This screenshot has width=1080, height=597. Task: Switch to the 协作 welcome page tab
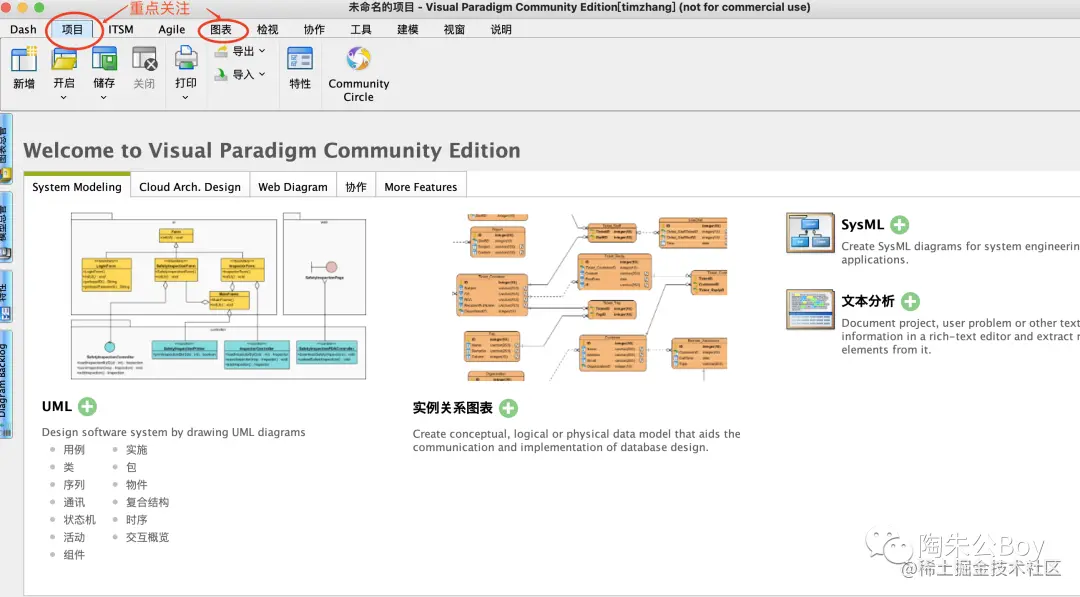(x=356, y=187)
